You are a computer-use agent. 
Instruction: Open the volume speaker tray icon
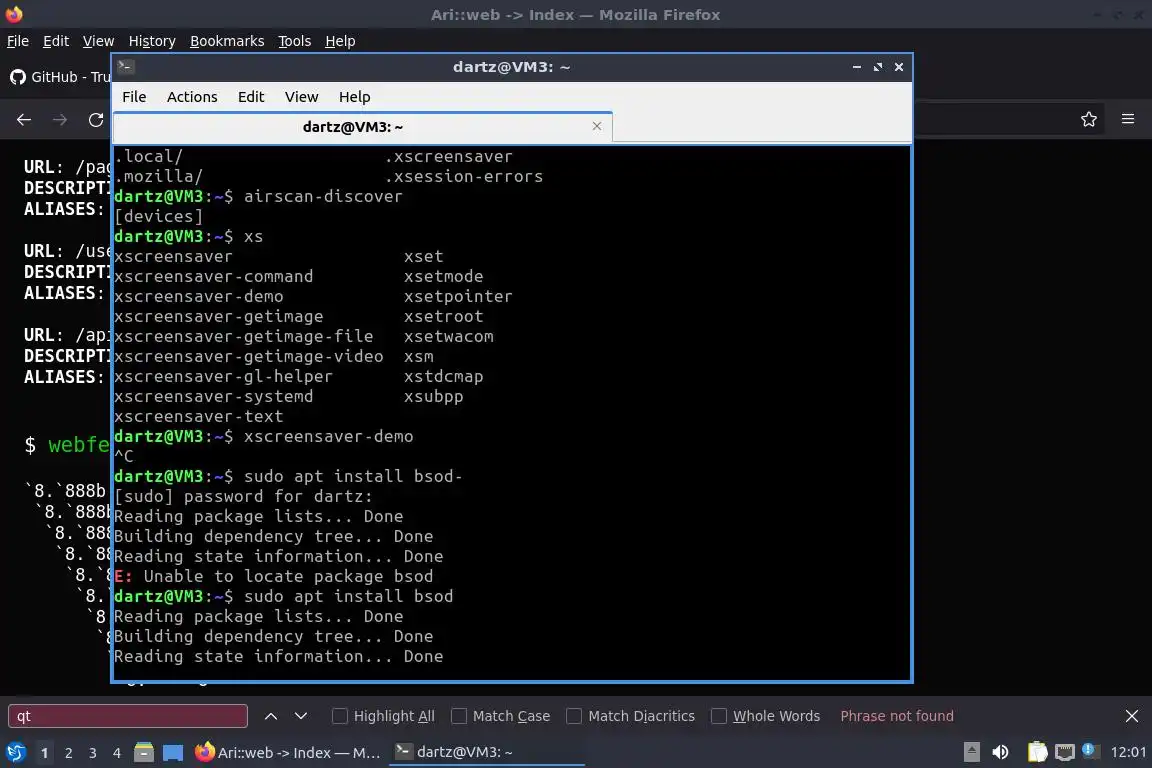click(1000, 752)
